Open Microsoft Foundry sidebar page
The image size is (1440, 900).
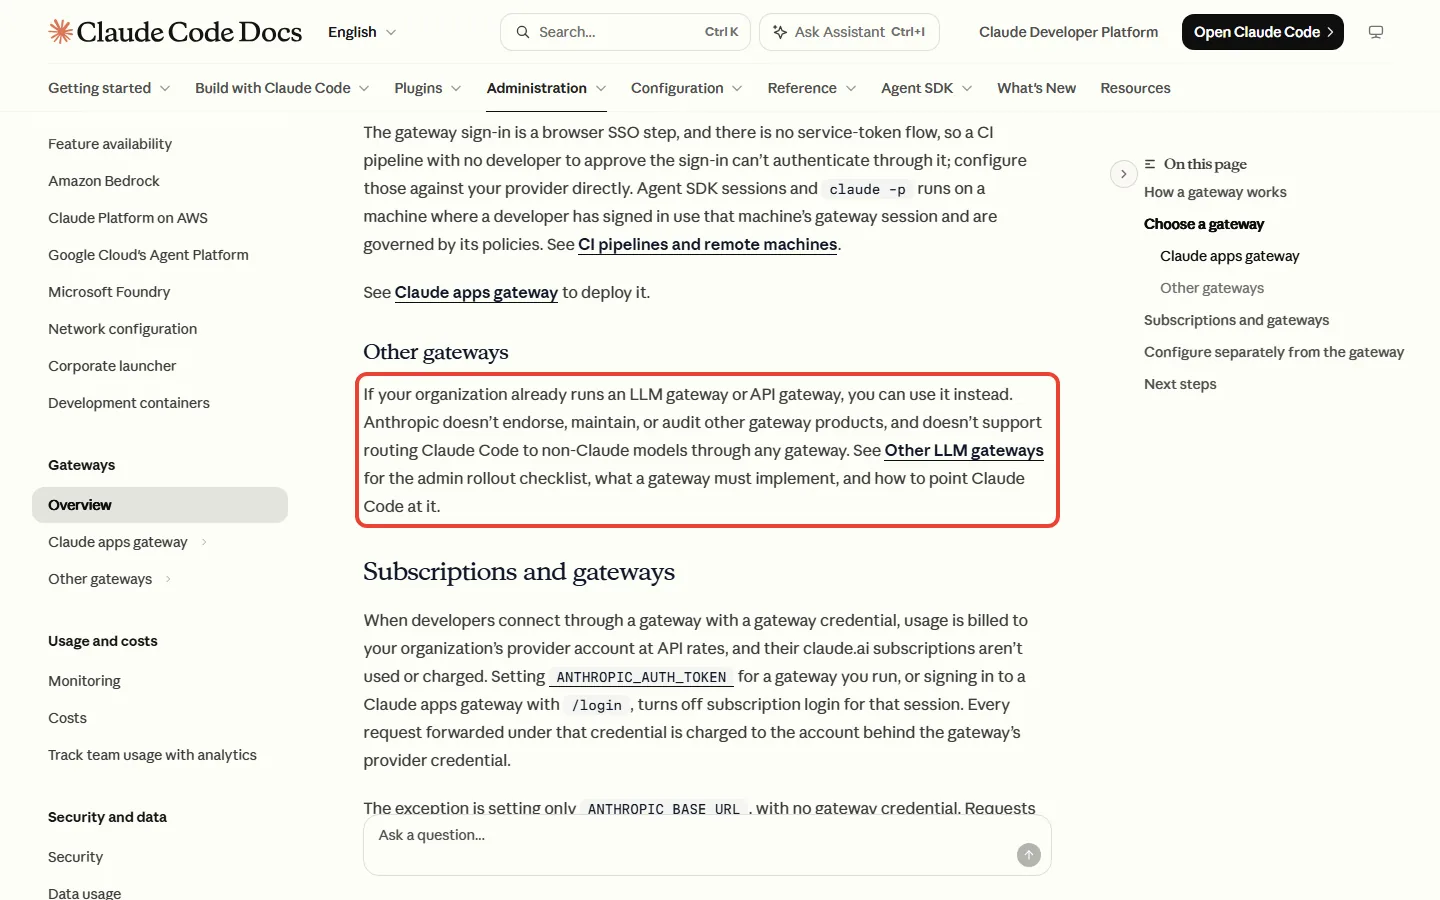(109, 292)
